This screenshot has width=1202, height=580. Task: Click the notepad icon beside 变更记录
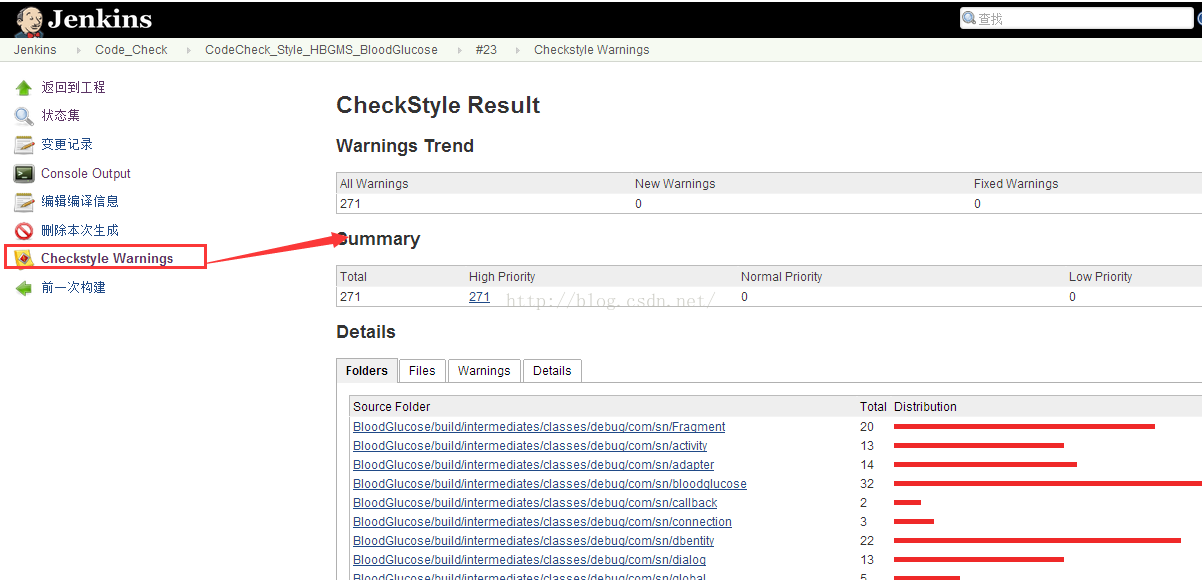[x=24, y=145]
